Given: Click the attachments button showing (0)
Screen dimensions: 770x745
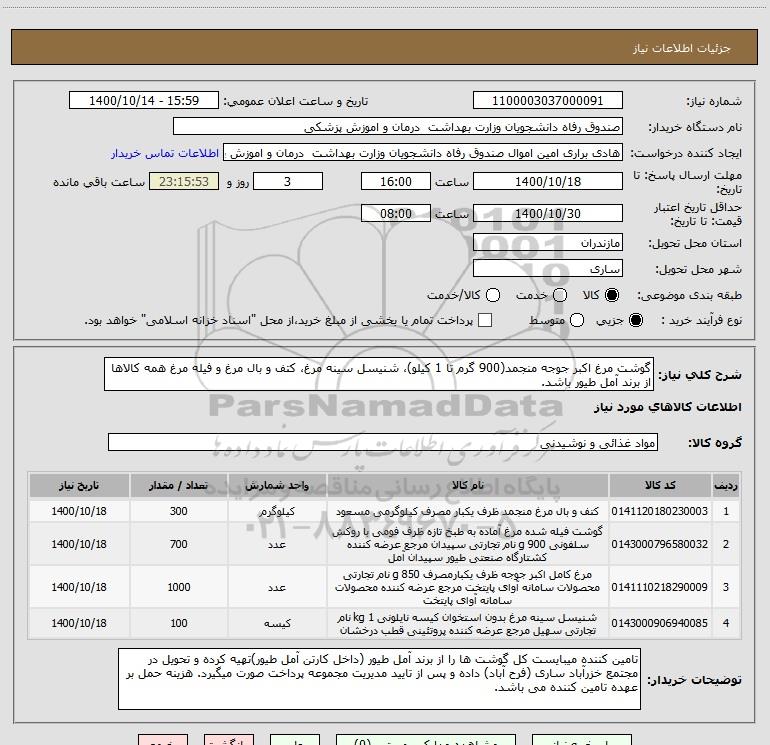Looking at the screenshot, I should (426, 740).
